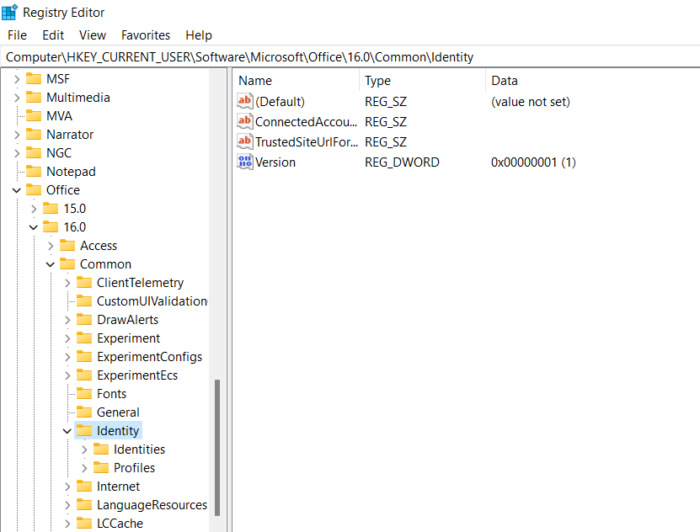Collapse the 16.0 key
This screenshot has width=700, height=532.
(x=33, y=228)
